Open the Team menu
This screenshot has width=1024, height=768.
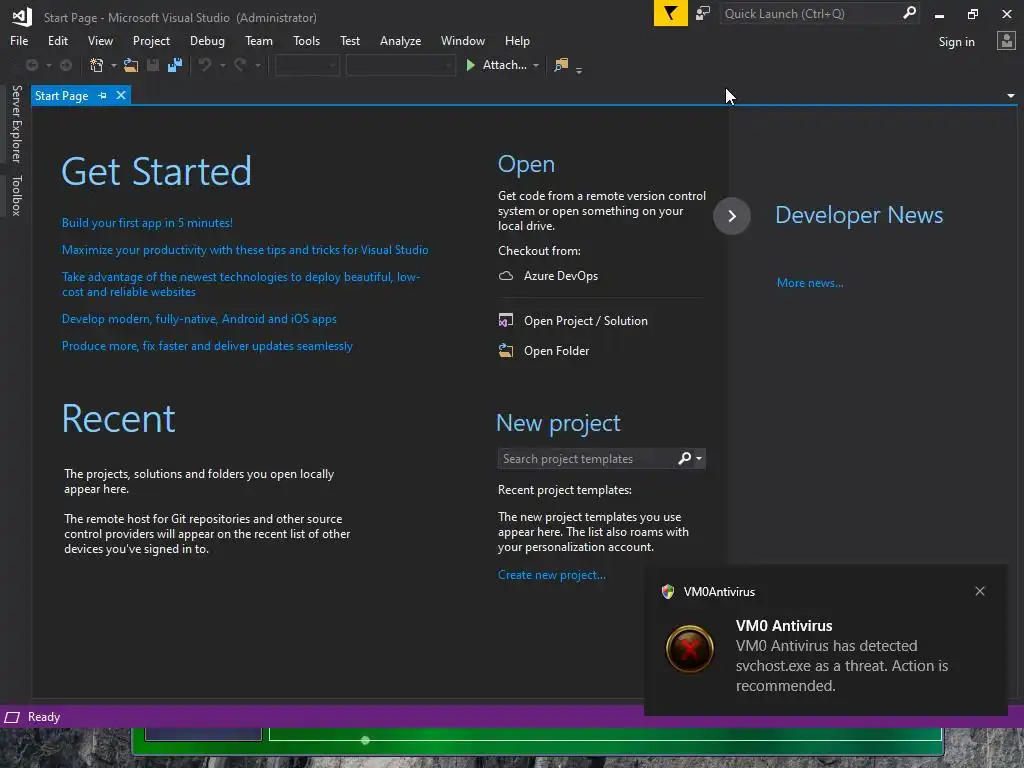pyautogui.click(x=259, y=40)
